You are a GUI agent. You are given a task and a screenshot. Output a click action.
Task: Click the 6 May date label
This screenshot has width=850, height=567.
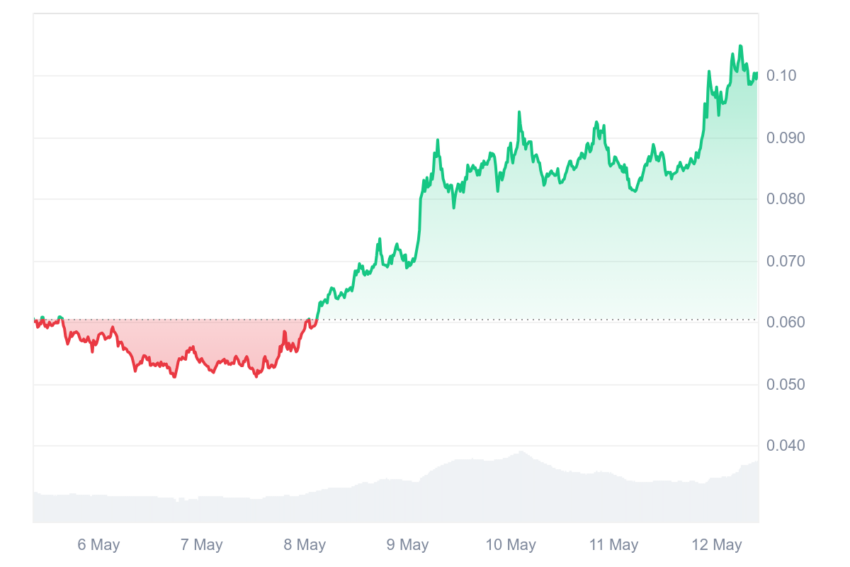(x=98, y=544)
